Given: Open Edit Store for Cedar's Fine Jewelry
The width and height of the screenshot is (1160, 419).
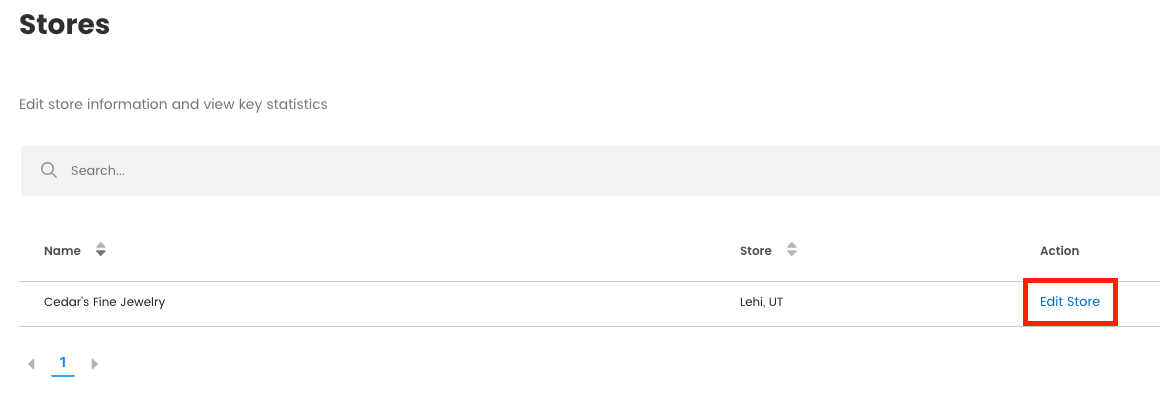Looking at the screenshot, I should 1069,302.
